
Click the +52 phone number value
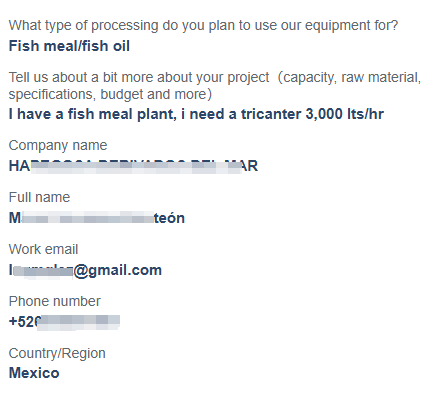[x=64, y=322]
